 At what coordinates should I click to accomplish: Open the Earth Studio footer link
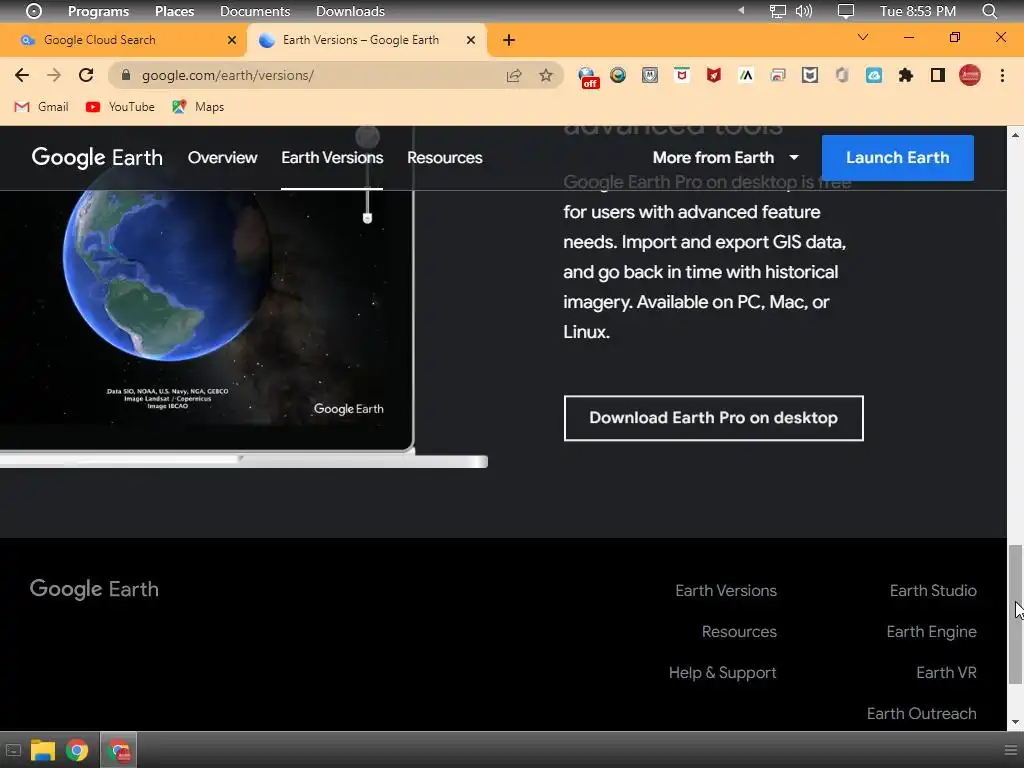pyautogui.click(x=933, y=590)
